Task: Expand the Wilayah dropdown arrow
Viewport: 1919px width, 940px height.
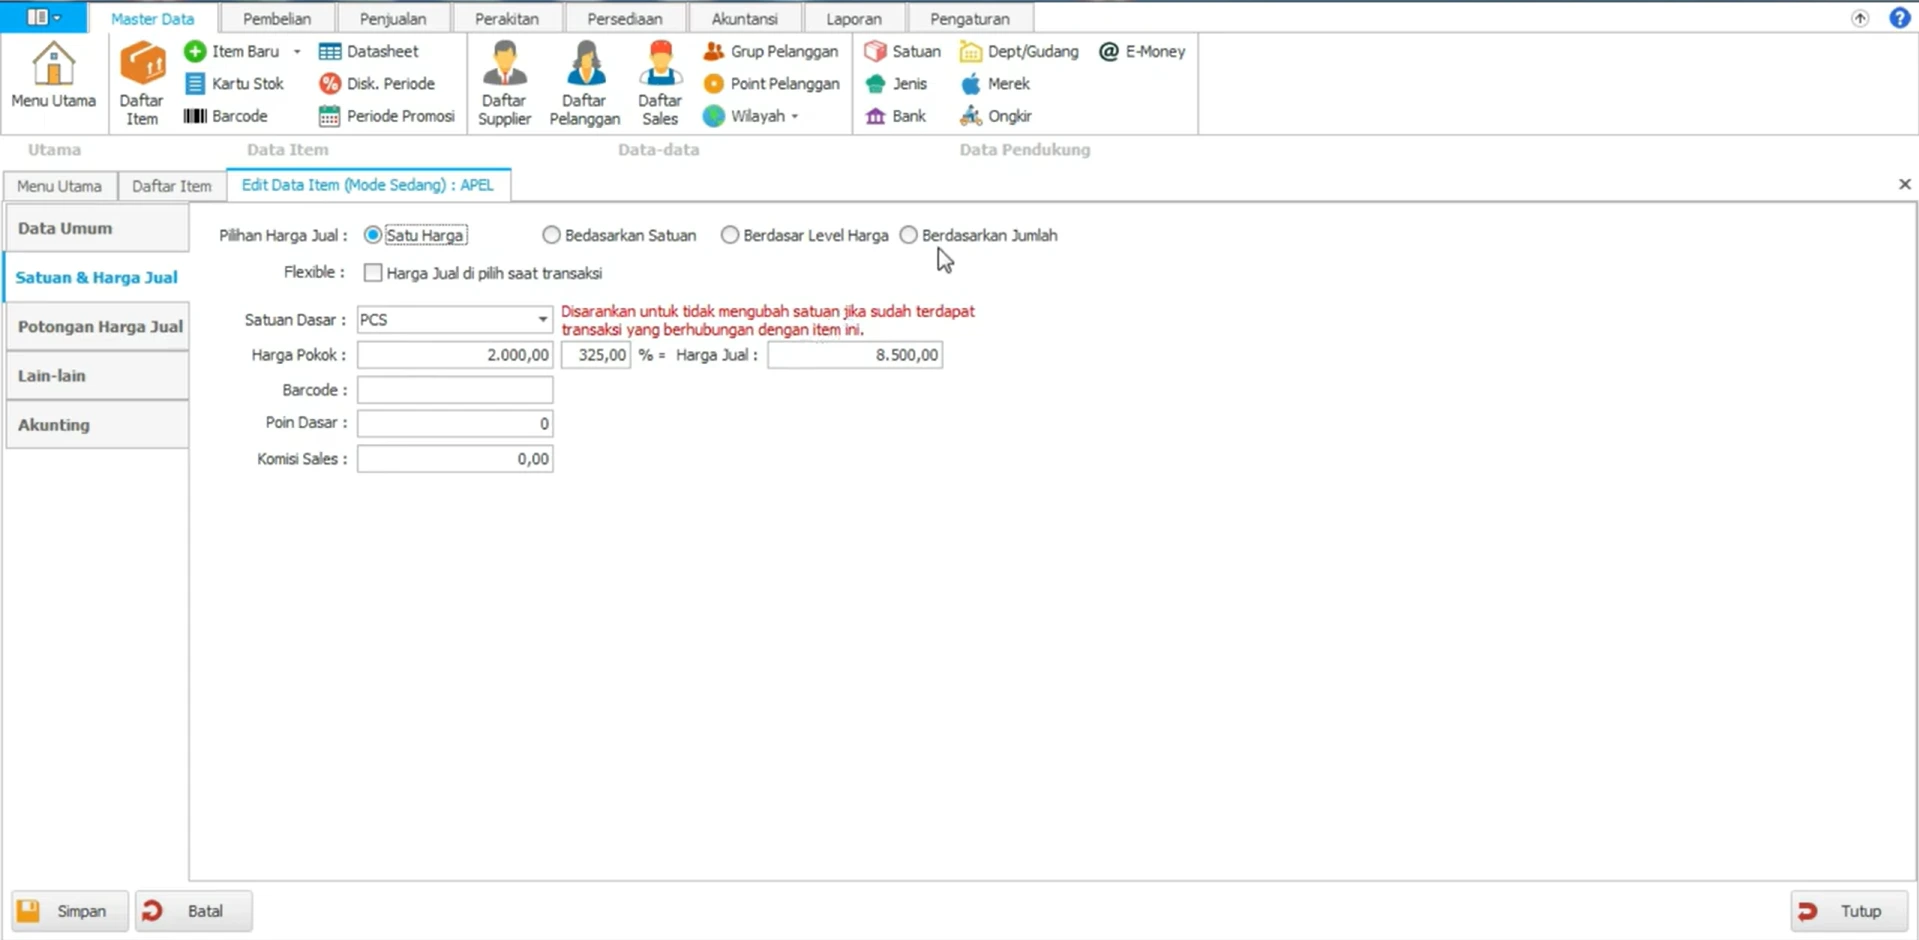Action: [x=795, y=116]
